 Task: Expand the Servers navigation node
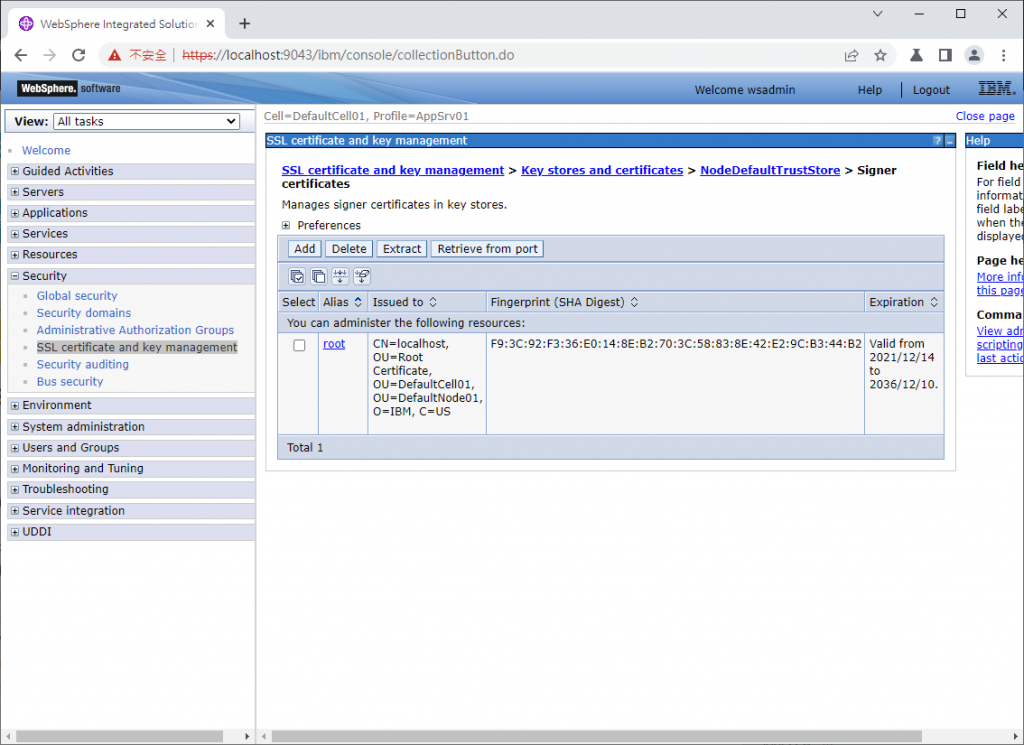click(15, 192)
